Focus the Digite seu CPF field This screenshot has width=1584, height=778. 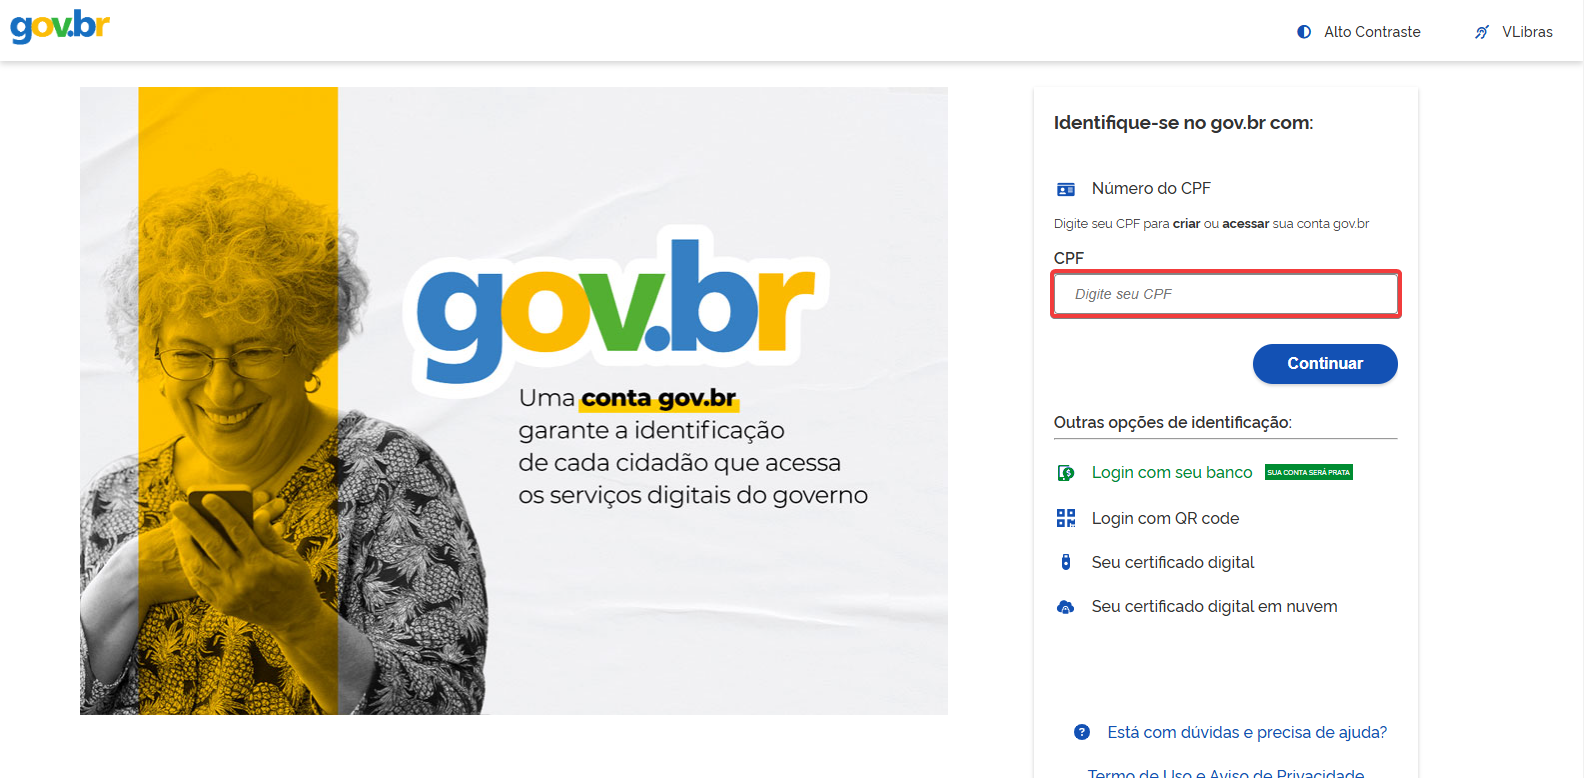[1226, 294]
